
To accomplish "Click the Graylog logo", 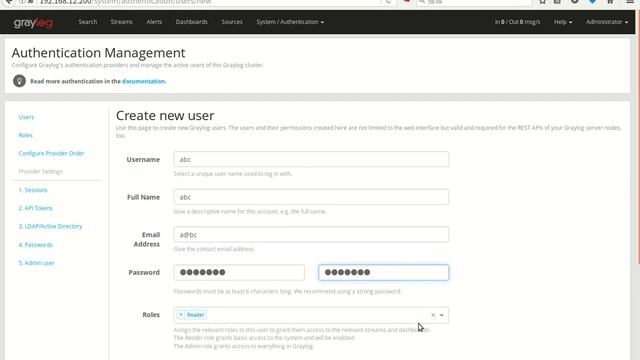I will (33, 22).
